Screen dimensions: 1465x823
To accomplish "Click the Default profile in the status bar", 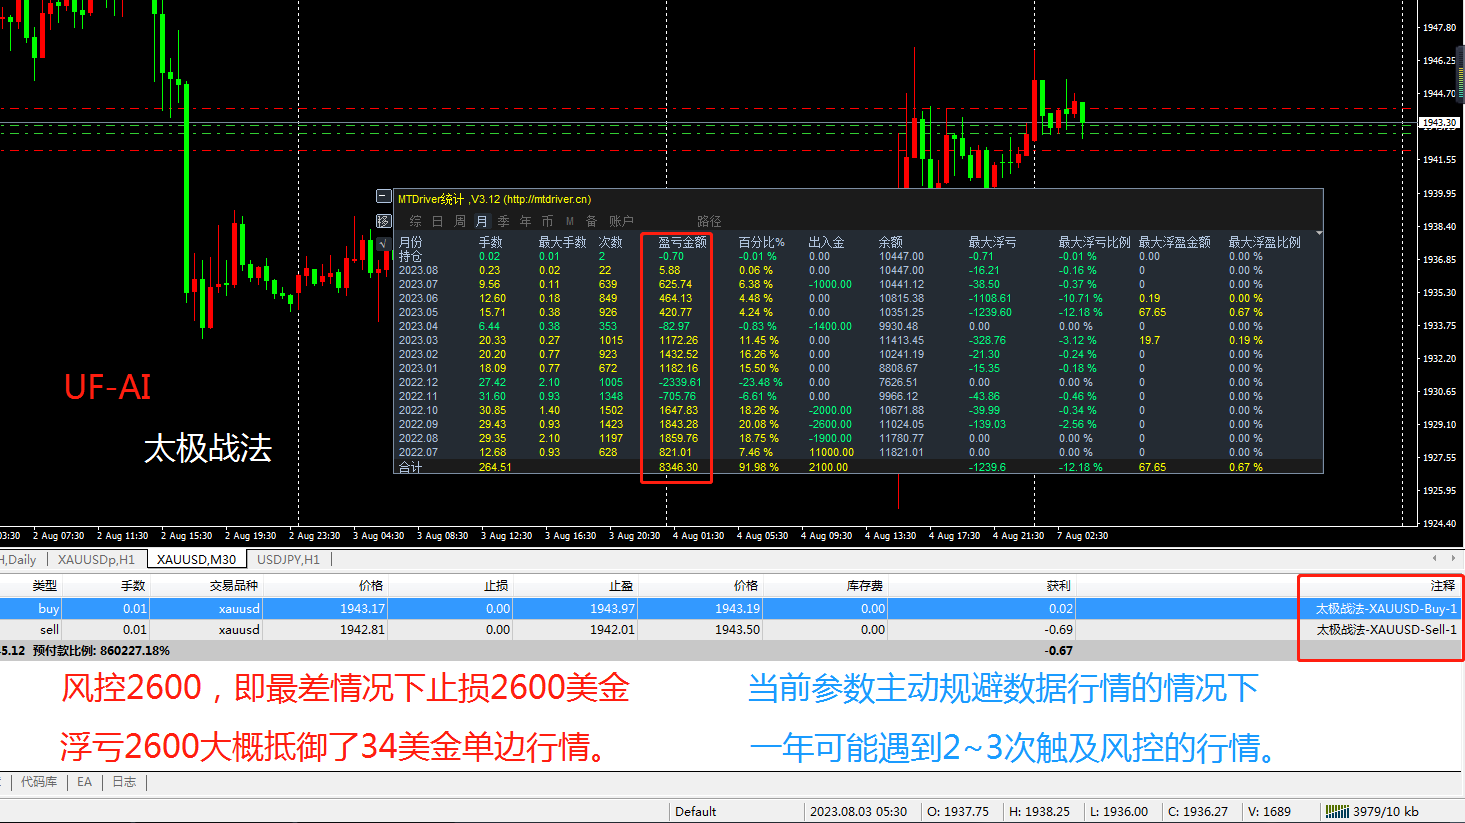I will pos(695,812).
